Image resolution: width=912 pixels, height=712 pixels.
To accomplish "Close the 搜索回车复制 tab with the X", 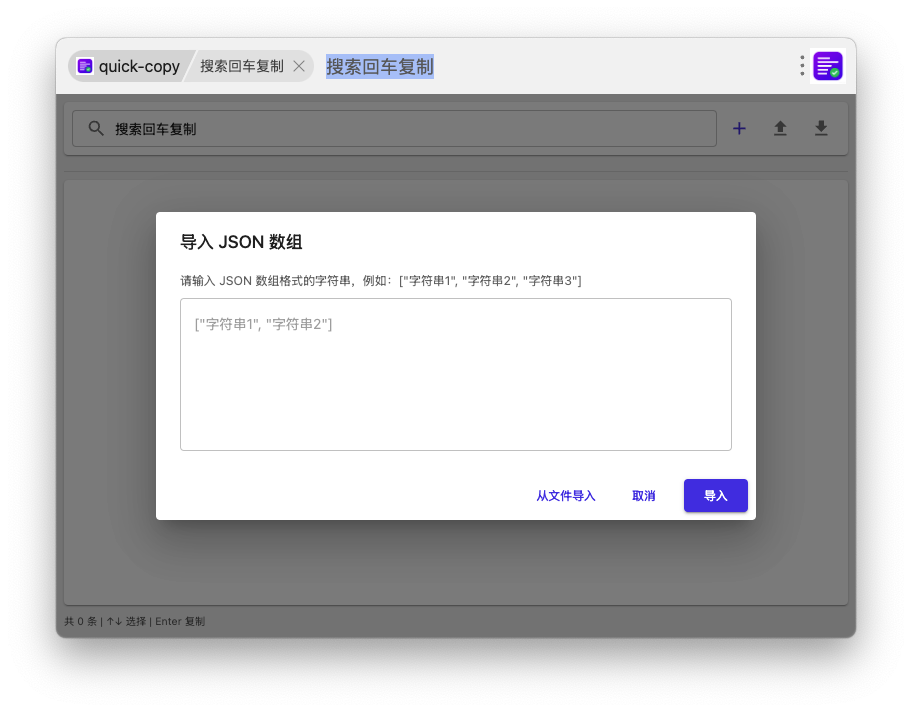I will click(298, 67).
